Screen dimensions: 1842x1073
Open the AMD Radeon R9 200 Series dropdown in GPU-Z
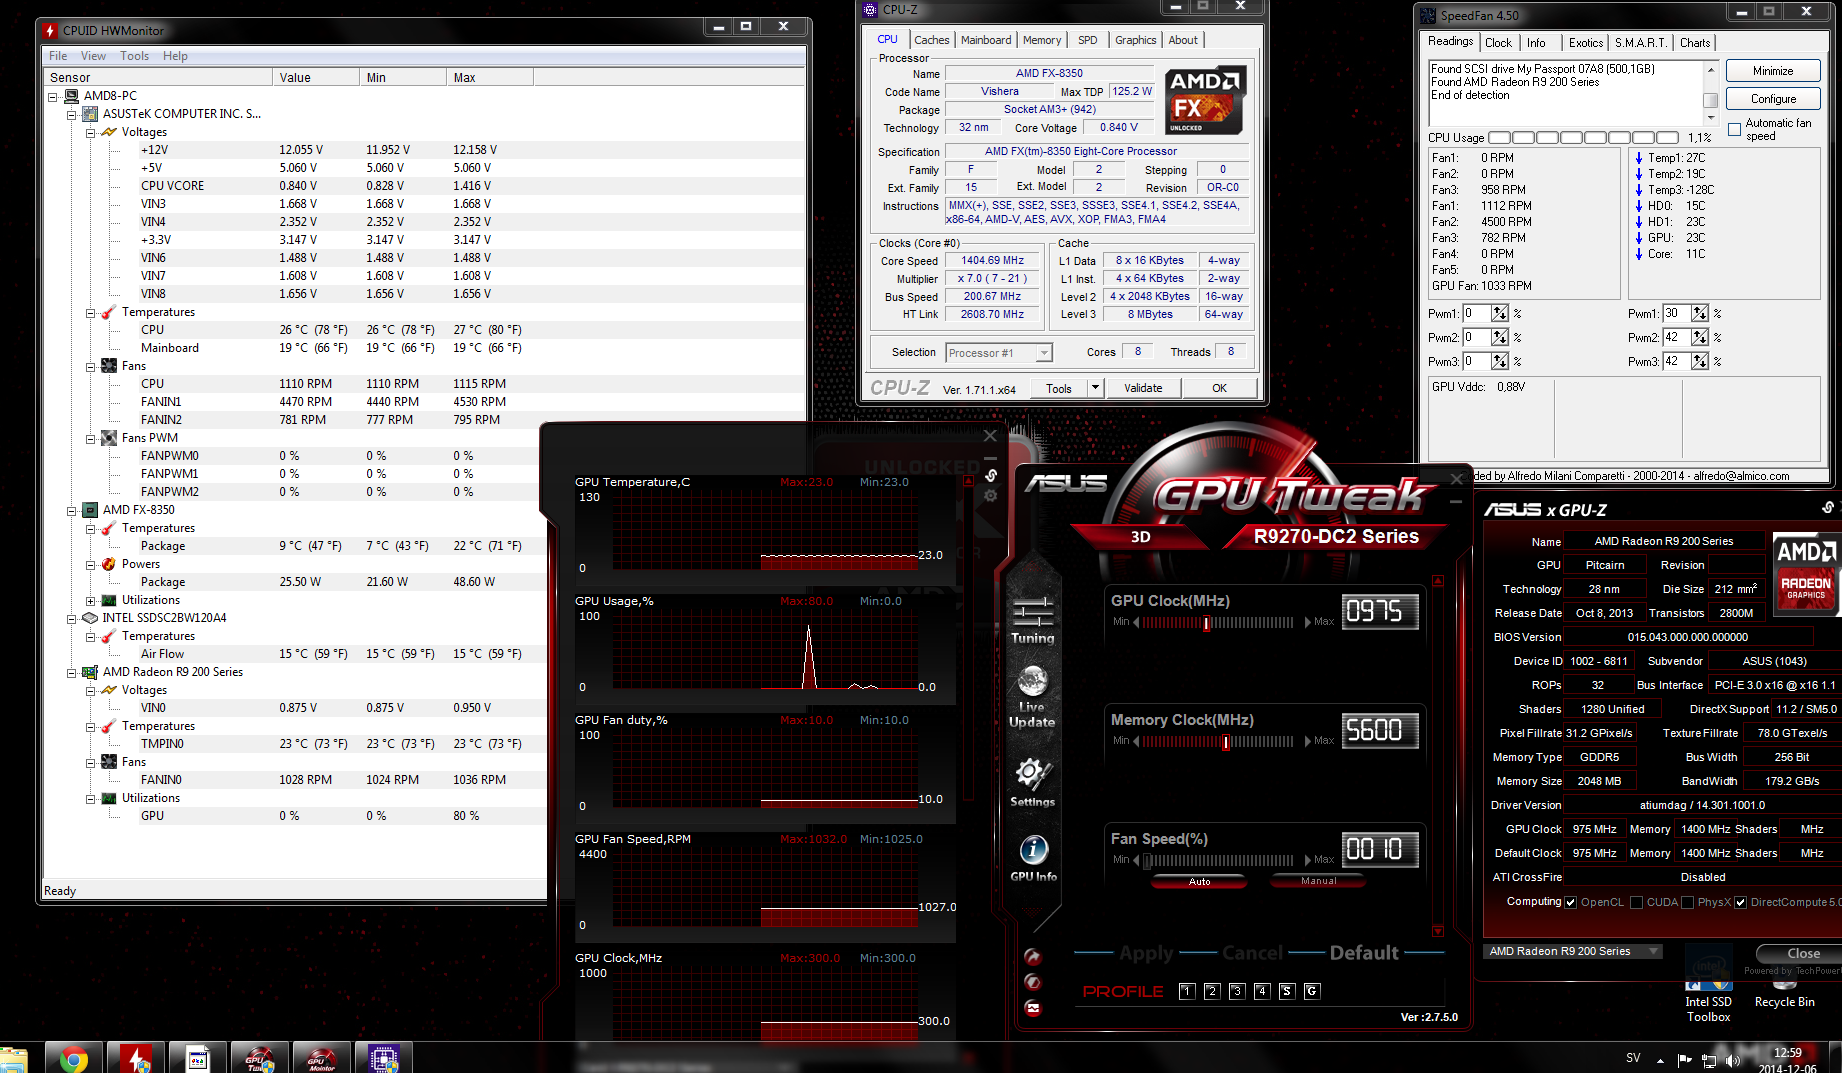(1573, 951)
